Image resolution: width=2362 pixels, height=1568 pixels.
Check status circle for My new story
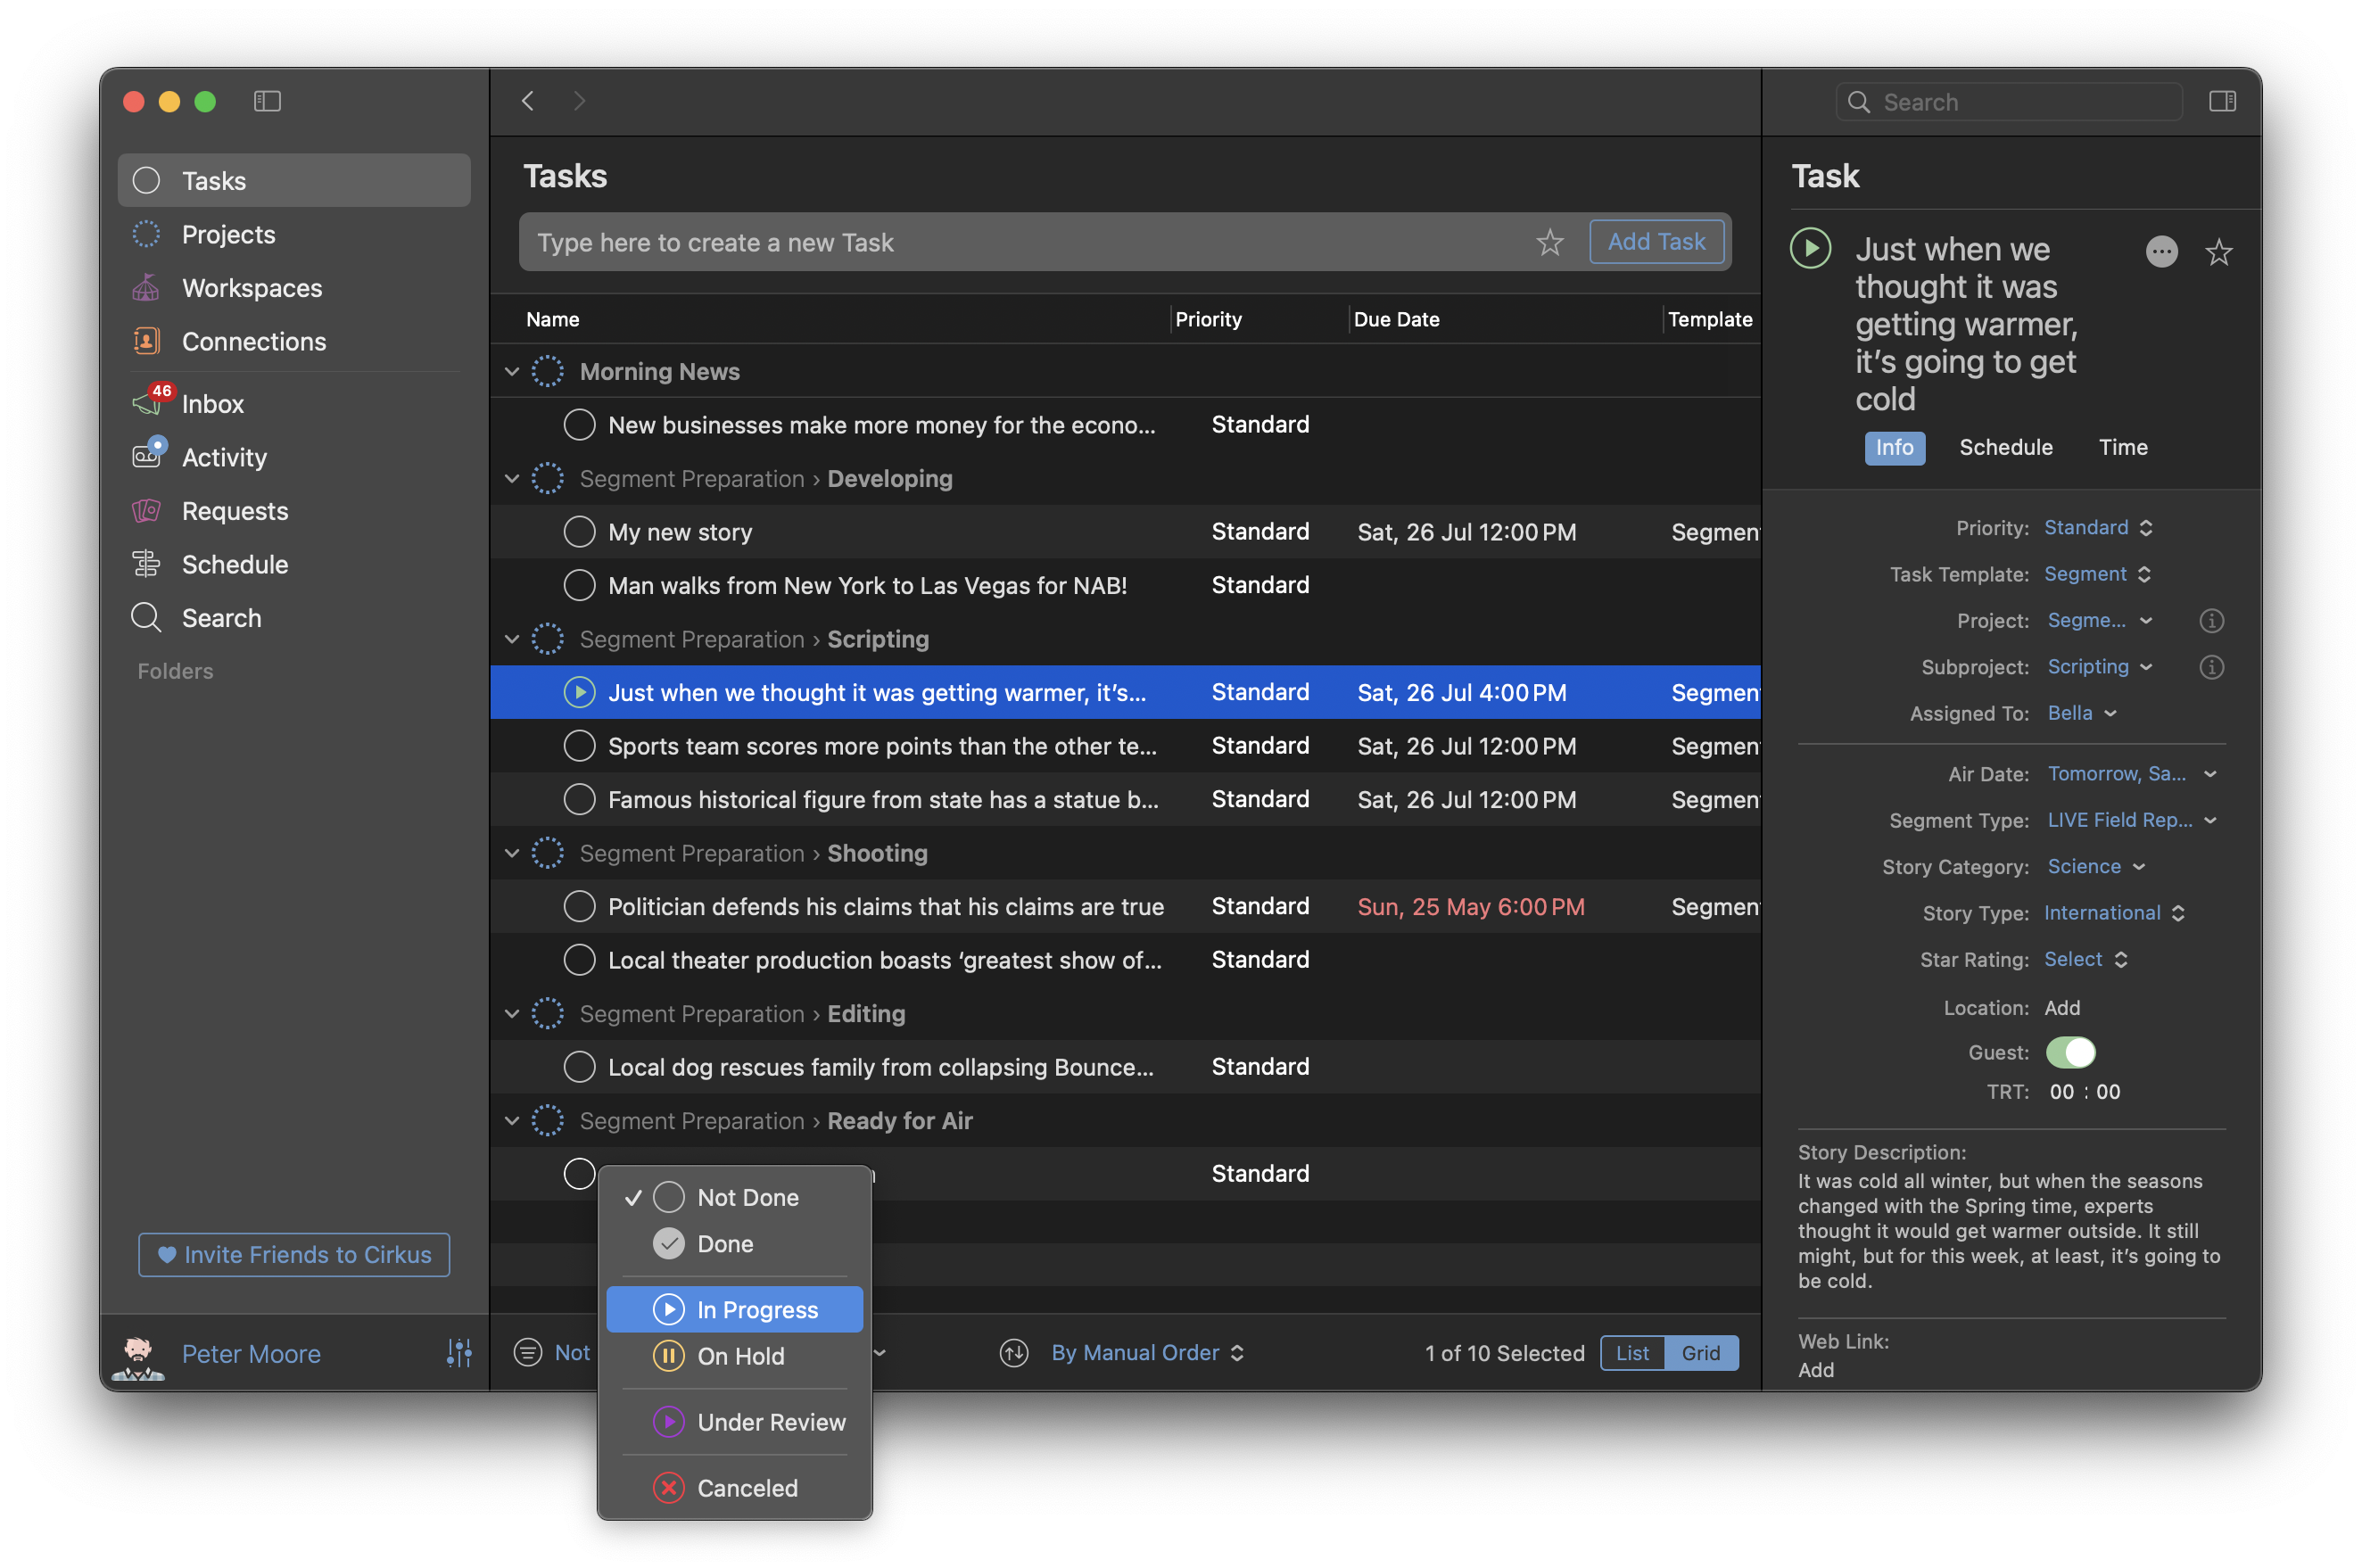point(579,532)
